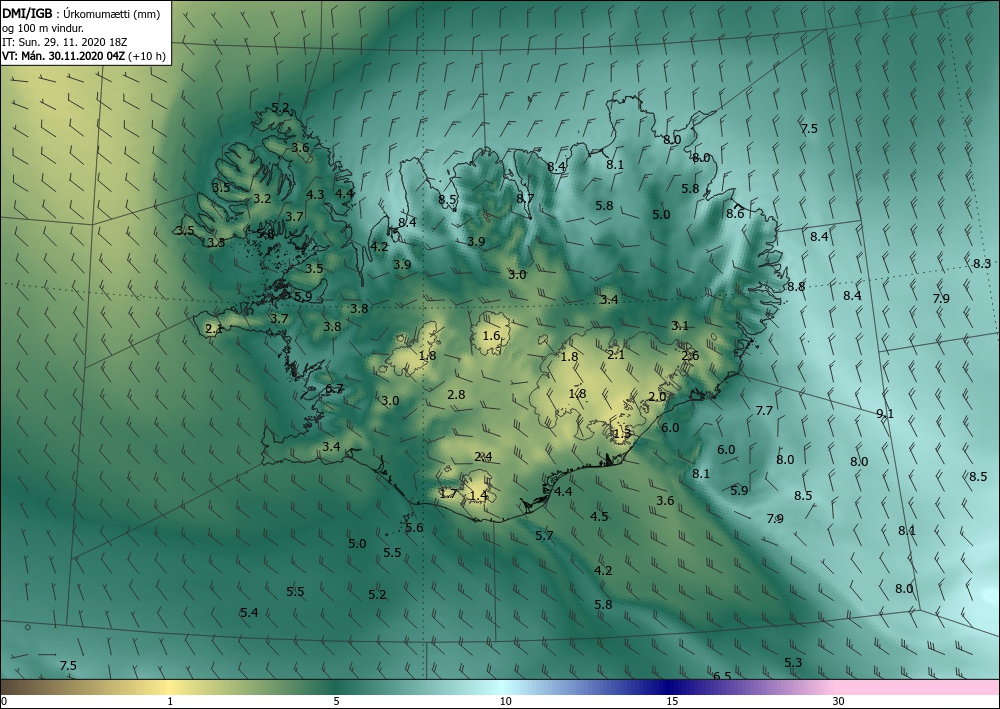Click the '(+10 h)' forecast offset
The width and height of the screenshot is (1000, 709).
click(x=147, y=56)
